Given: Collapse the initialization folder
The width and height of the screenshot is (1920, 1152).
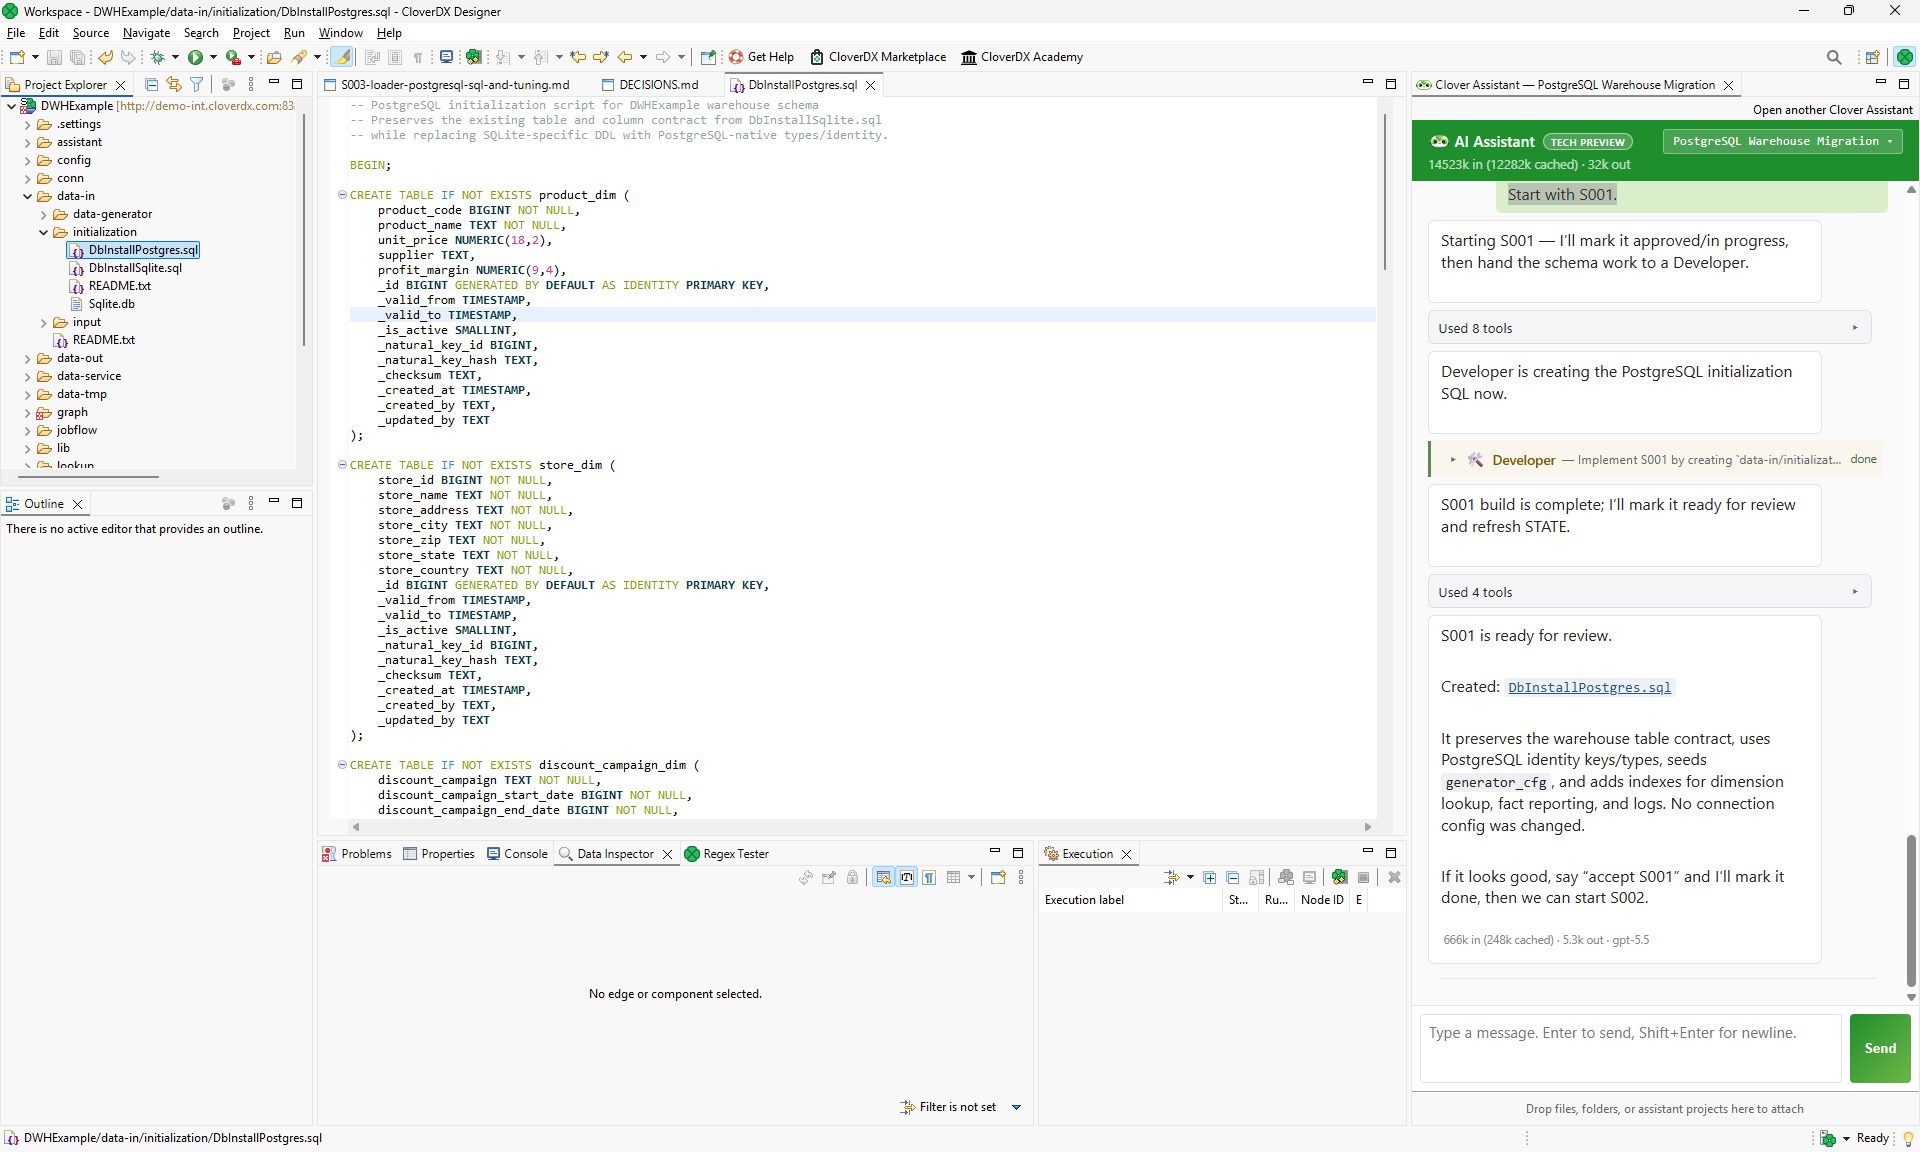Looking at the screenshot, I should pos(44,232).
